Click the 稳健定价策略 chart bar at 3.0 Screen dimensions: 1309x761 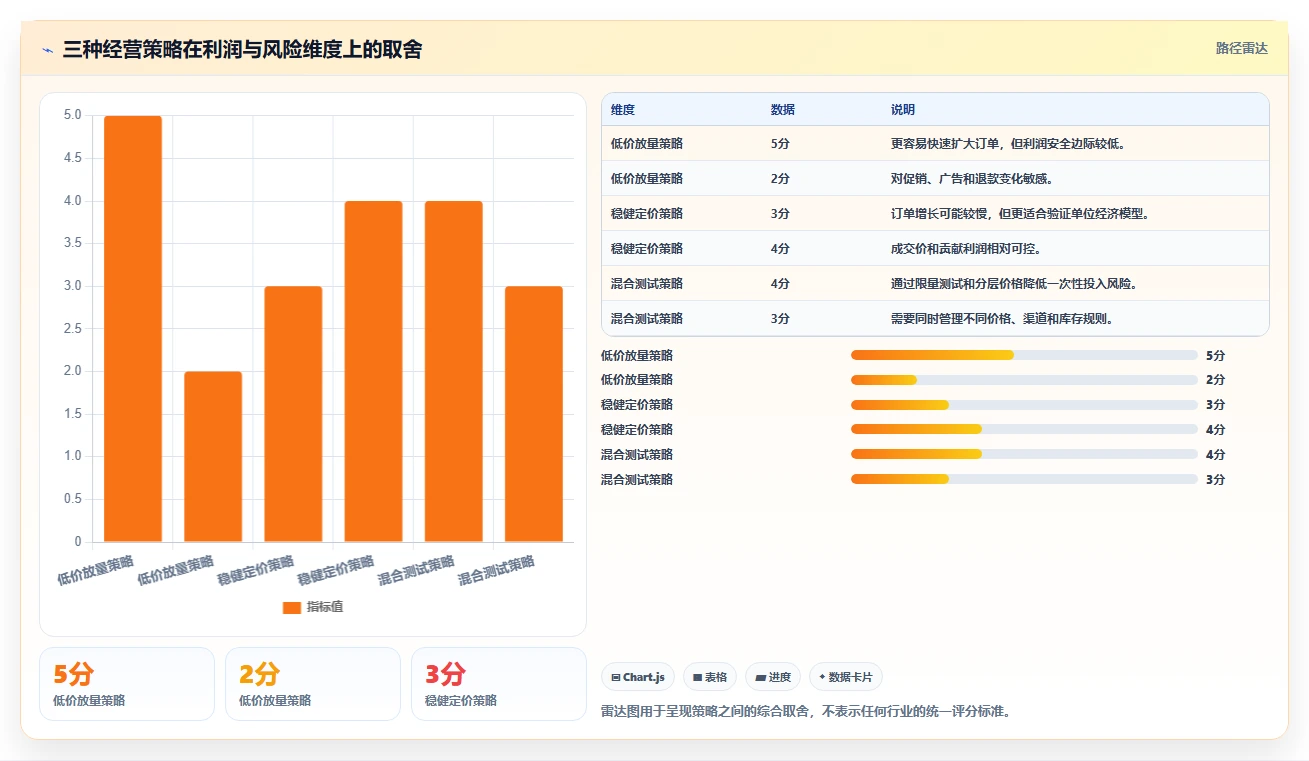click(293, 414)
